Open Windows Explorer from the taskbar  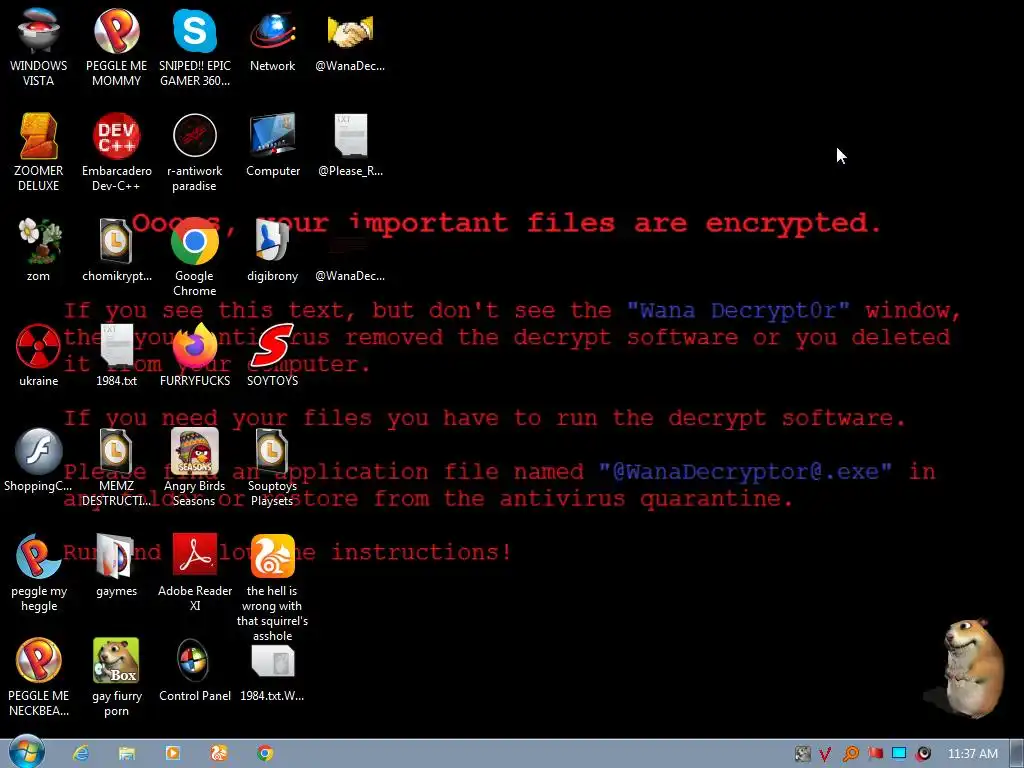127,753
